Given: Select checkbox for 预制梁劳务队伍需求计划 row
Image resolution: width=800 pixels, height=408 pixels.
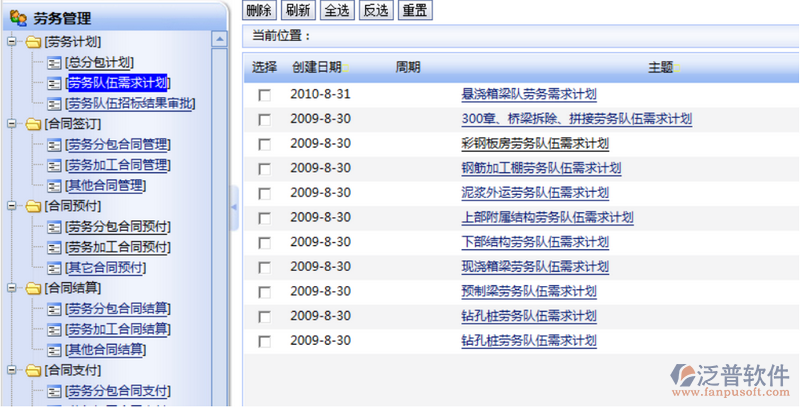Looking at the screenshot, I should point(264,293).
